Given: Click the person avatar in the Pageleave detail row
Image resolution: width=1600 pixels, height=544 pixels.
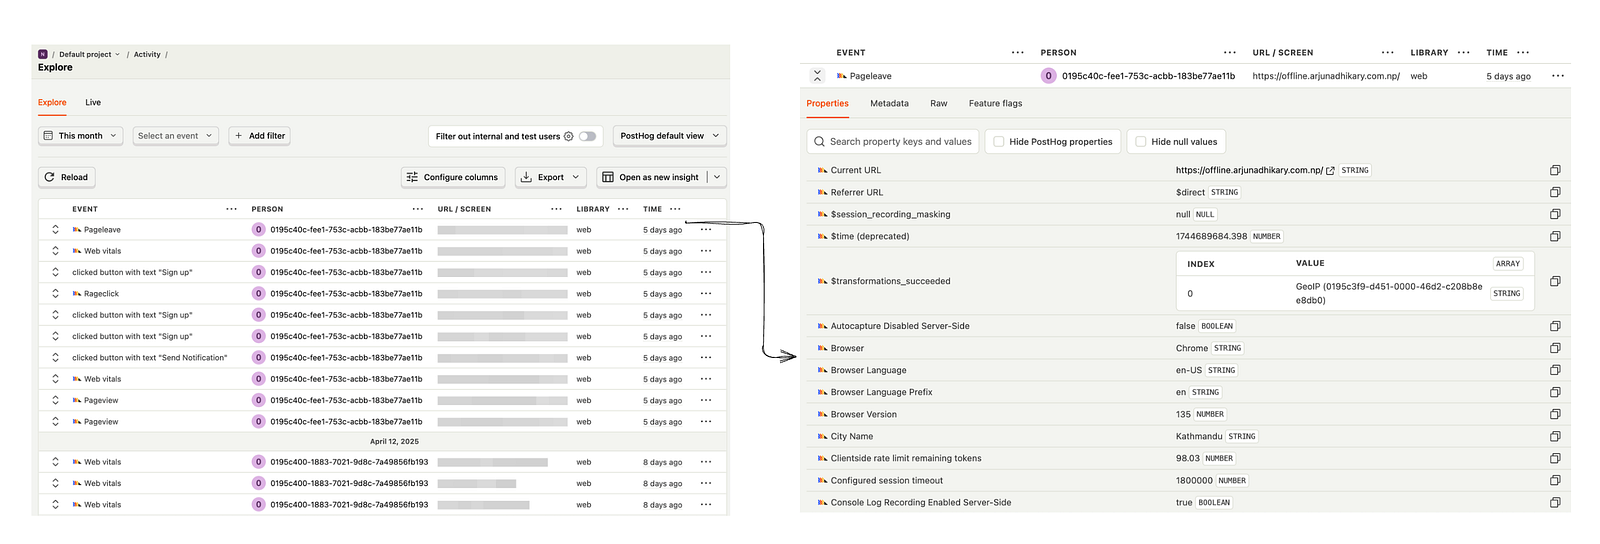Looking at the screenshot, I should tap(1048, 76).
